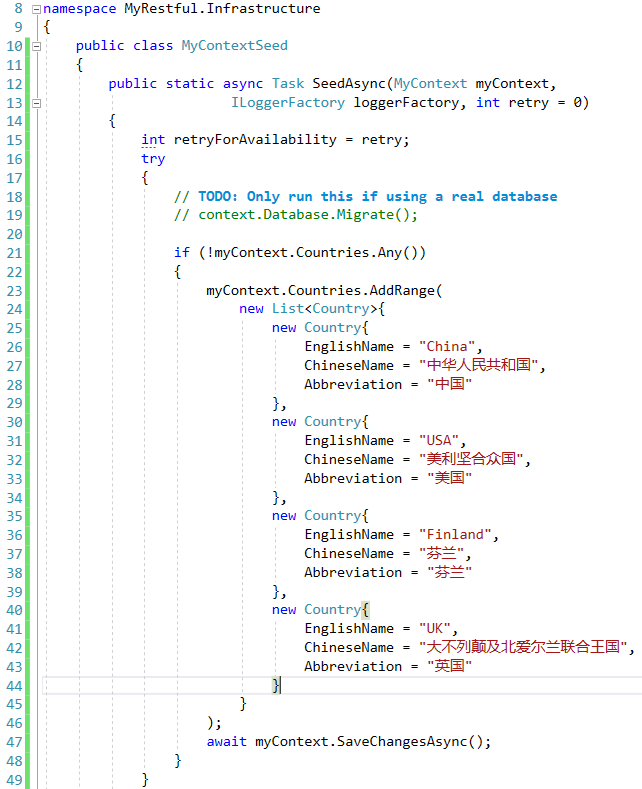Click line number 21 in the gutter

(15, 253)
